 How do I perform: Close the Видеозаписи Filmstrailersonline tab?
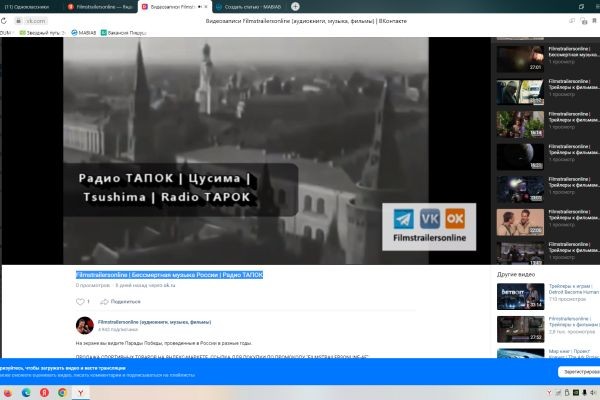pyautogui.click(x=206, y=7)
